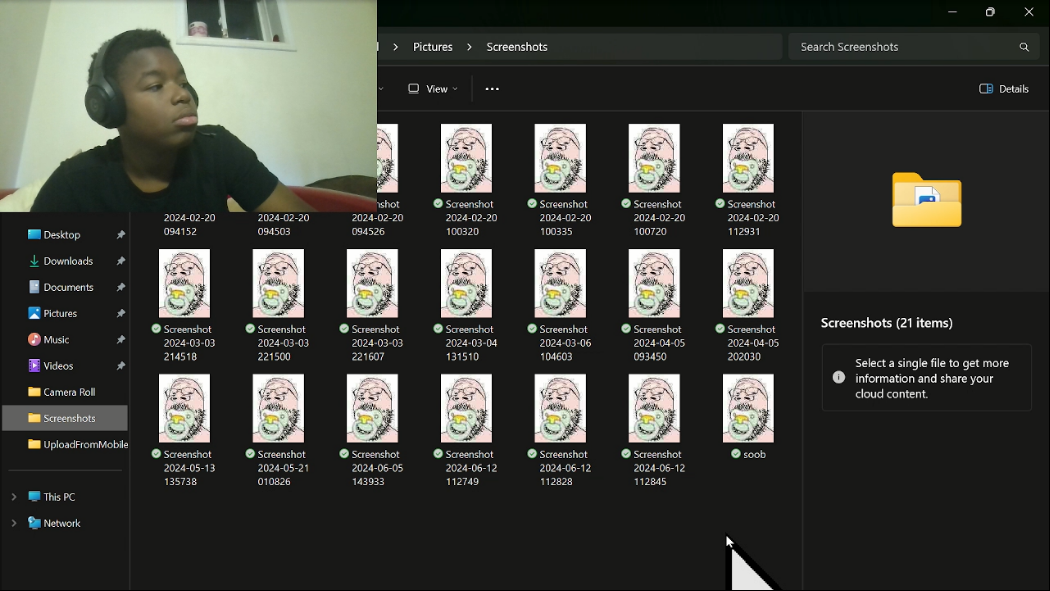Click the Videos folder icon
The image size is (1050, 591).
click(x=35, y=366)
